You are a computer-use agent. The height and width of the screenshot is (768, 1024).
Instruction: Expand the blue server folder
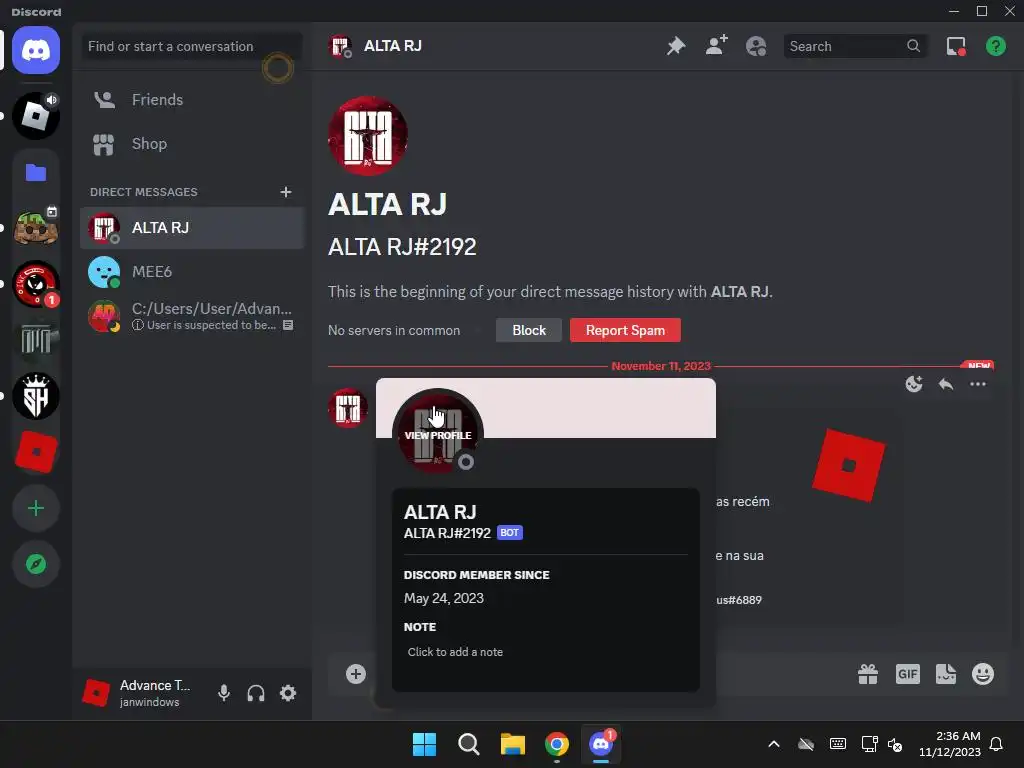coord(36,172)
